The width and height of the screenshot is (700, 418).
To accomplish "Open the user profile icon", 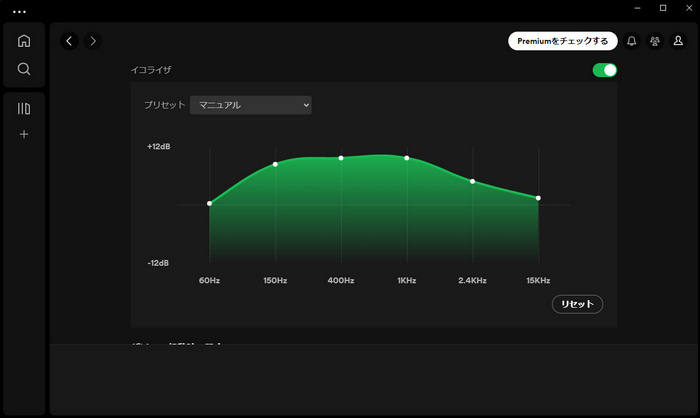I will [678, 41].
